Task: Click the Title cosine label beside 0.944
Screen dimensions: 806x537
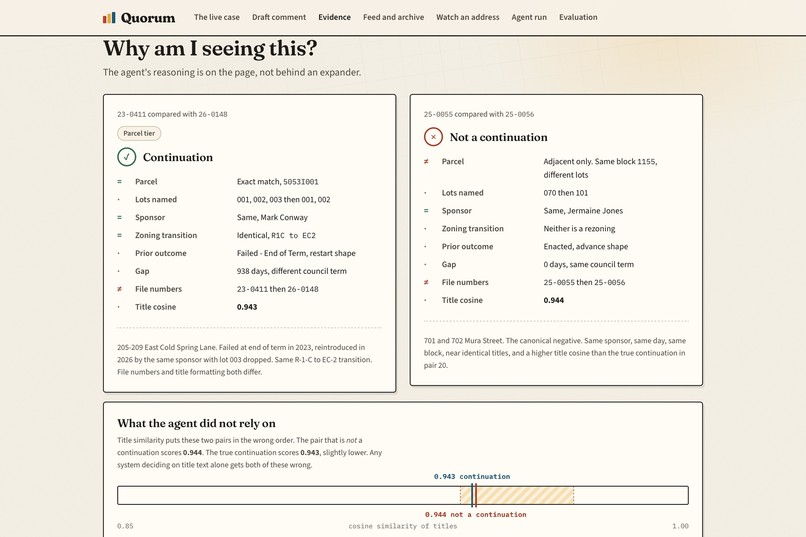Action: click(x=462, y=300)
